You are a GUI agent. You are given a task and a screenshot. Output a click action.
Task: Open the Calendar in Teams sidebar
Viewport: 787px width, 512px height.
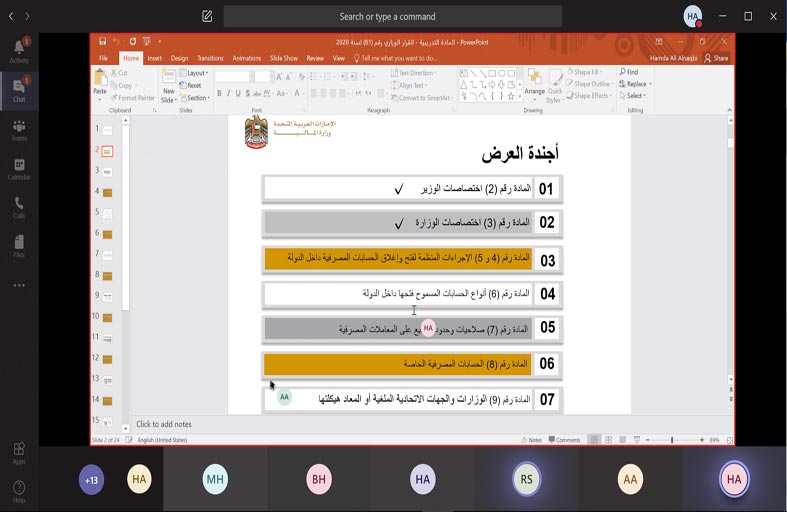point(19,168)
